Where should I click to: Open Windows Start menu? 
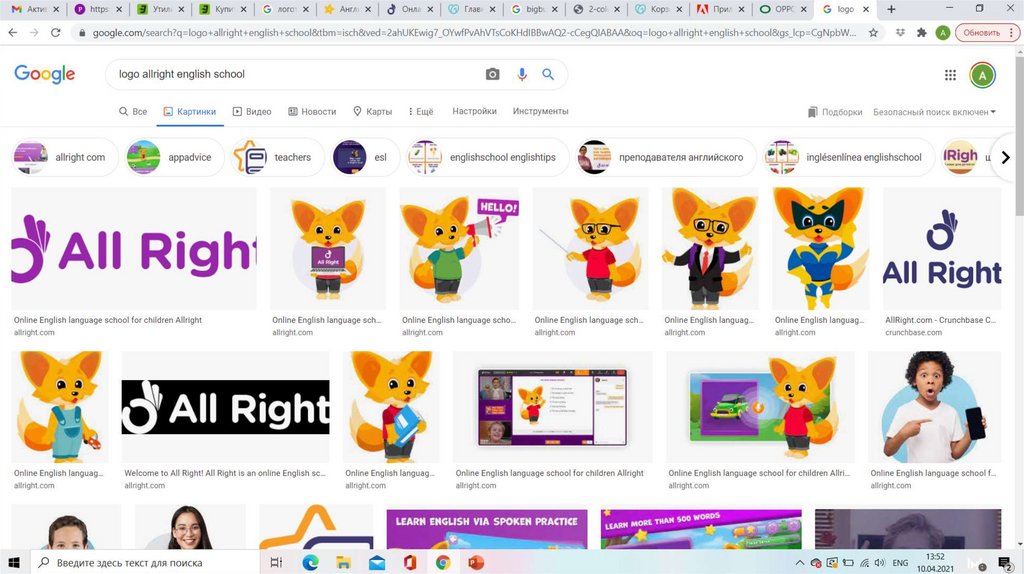coord(14,562)
